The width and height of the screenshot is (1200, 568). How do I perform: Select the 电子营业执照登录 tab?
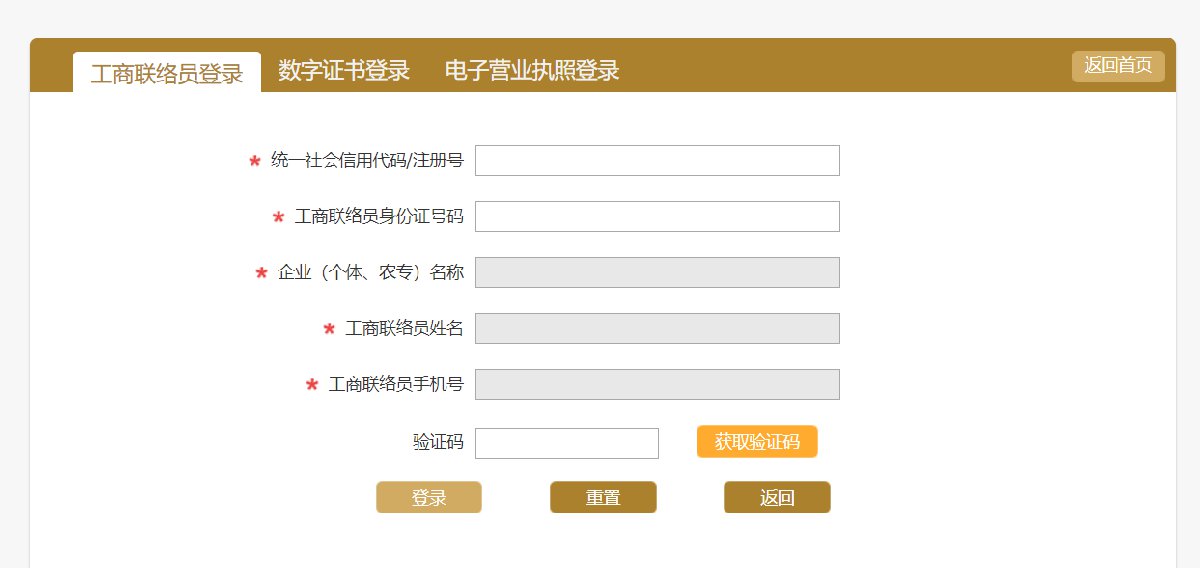click(532, 71)
